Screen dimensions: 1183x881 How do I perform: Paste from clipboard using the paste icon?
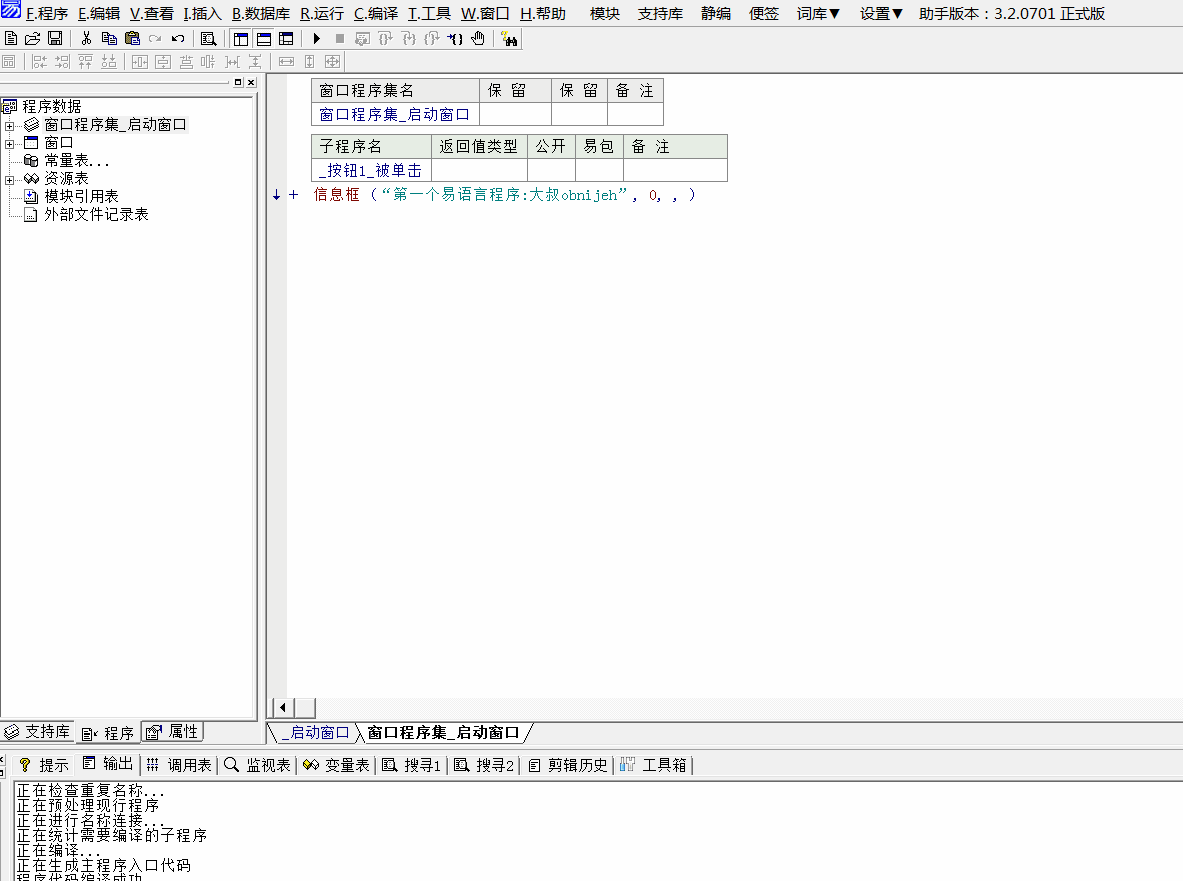[x=133, y=38]
